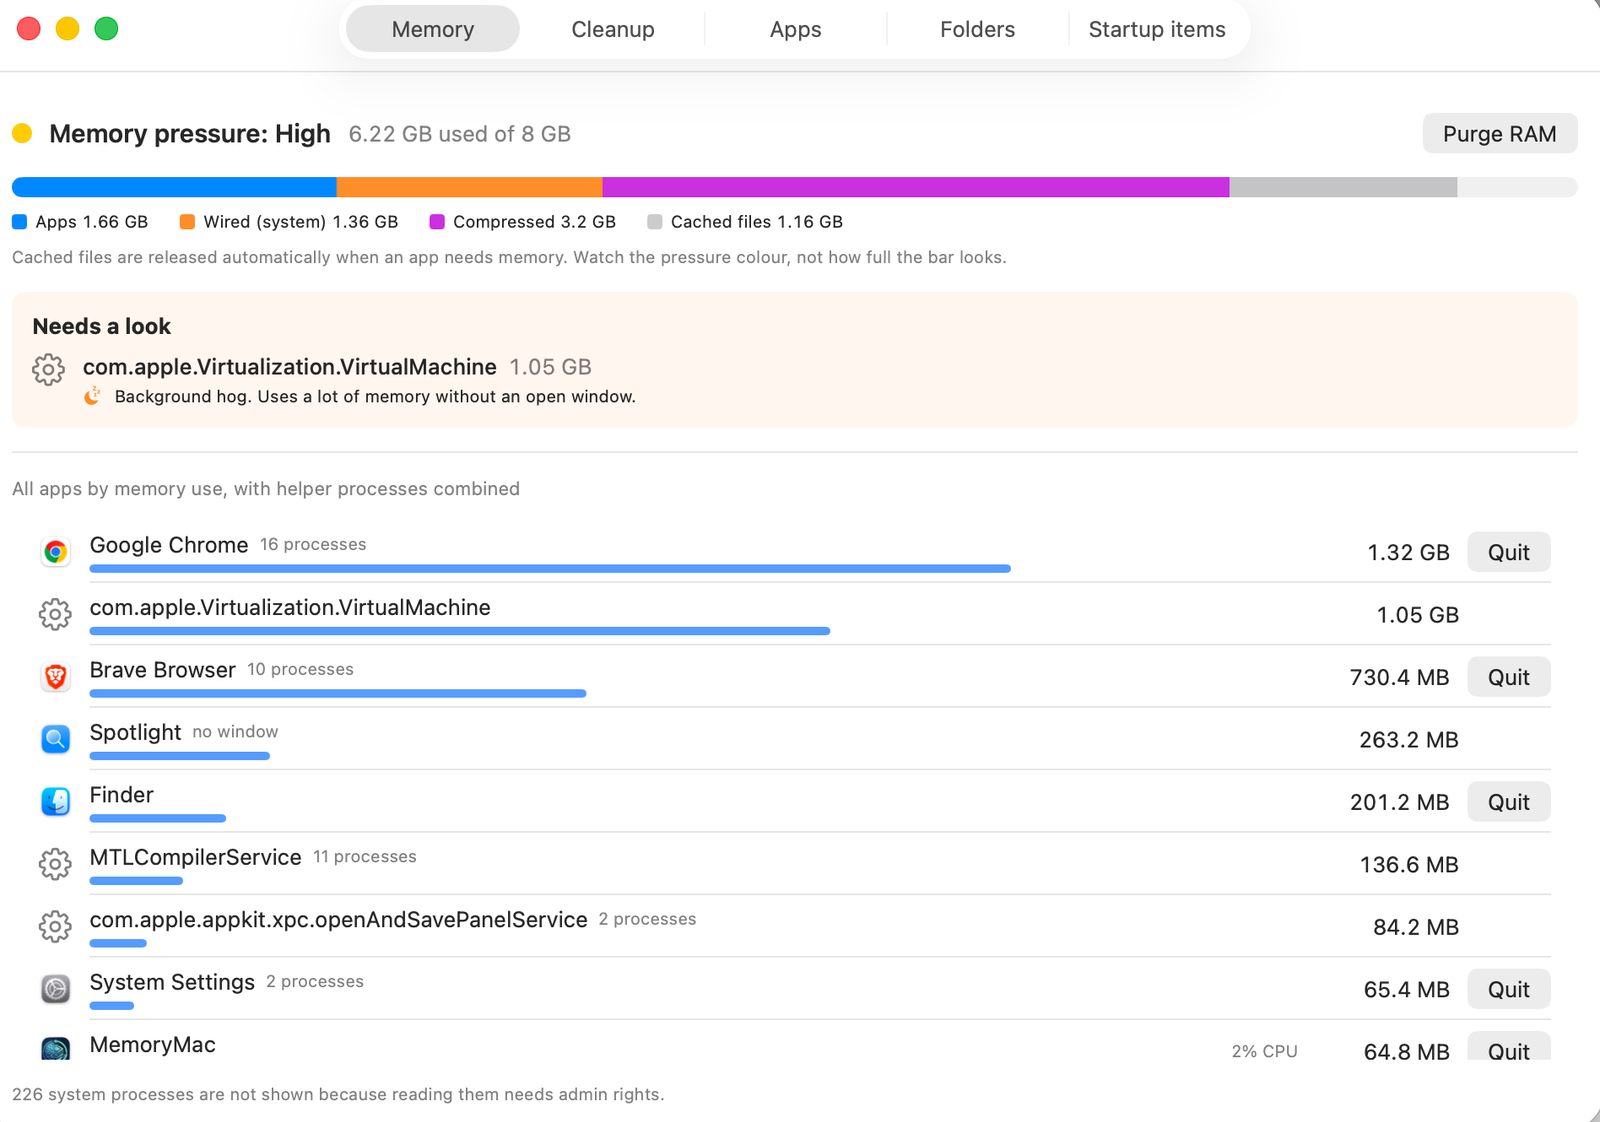Image resolution: width=1600 pixels, height=1122 pixels.
Task: Click the "1.32 GB" value for Chrome
Action: click(1408, 553)
